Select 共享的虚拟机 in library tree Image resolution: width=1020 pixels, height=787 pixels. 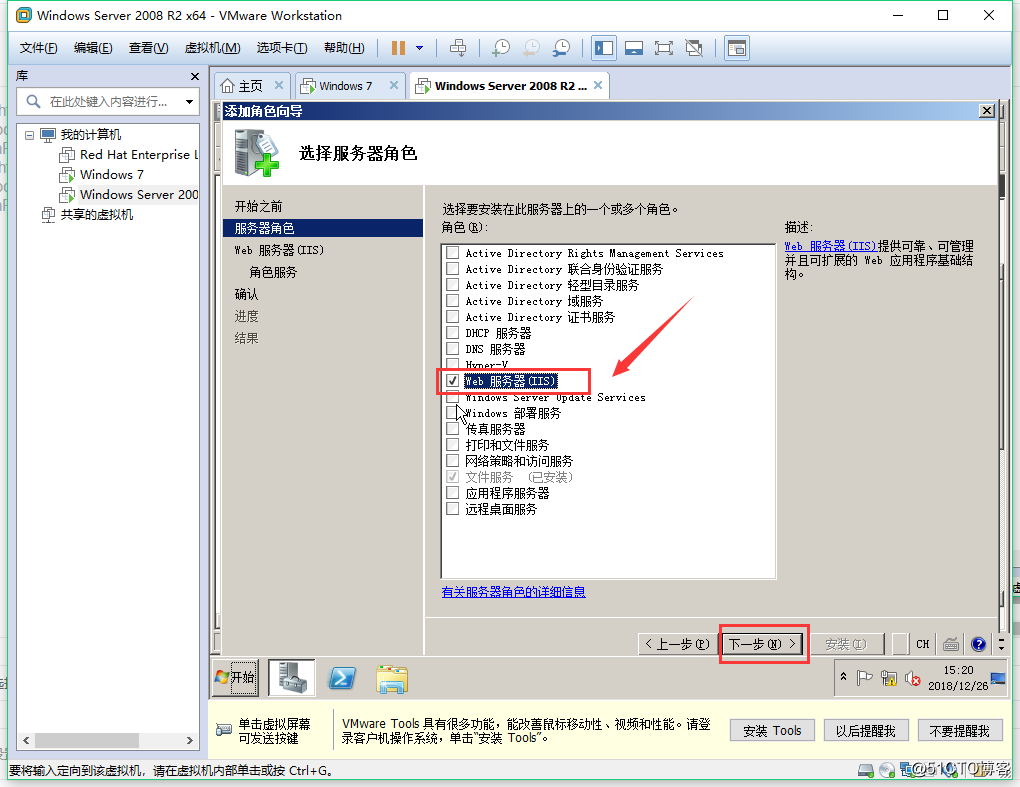pos(87,215)
